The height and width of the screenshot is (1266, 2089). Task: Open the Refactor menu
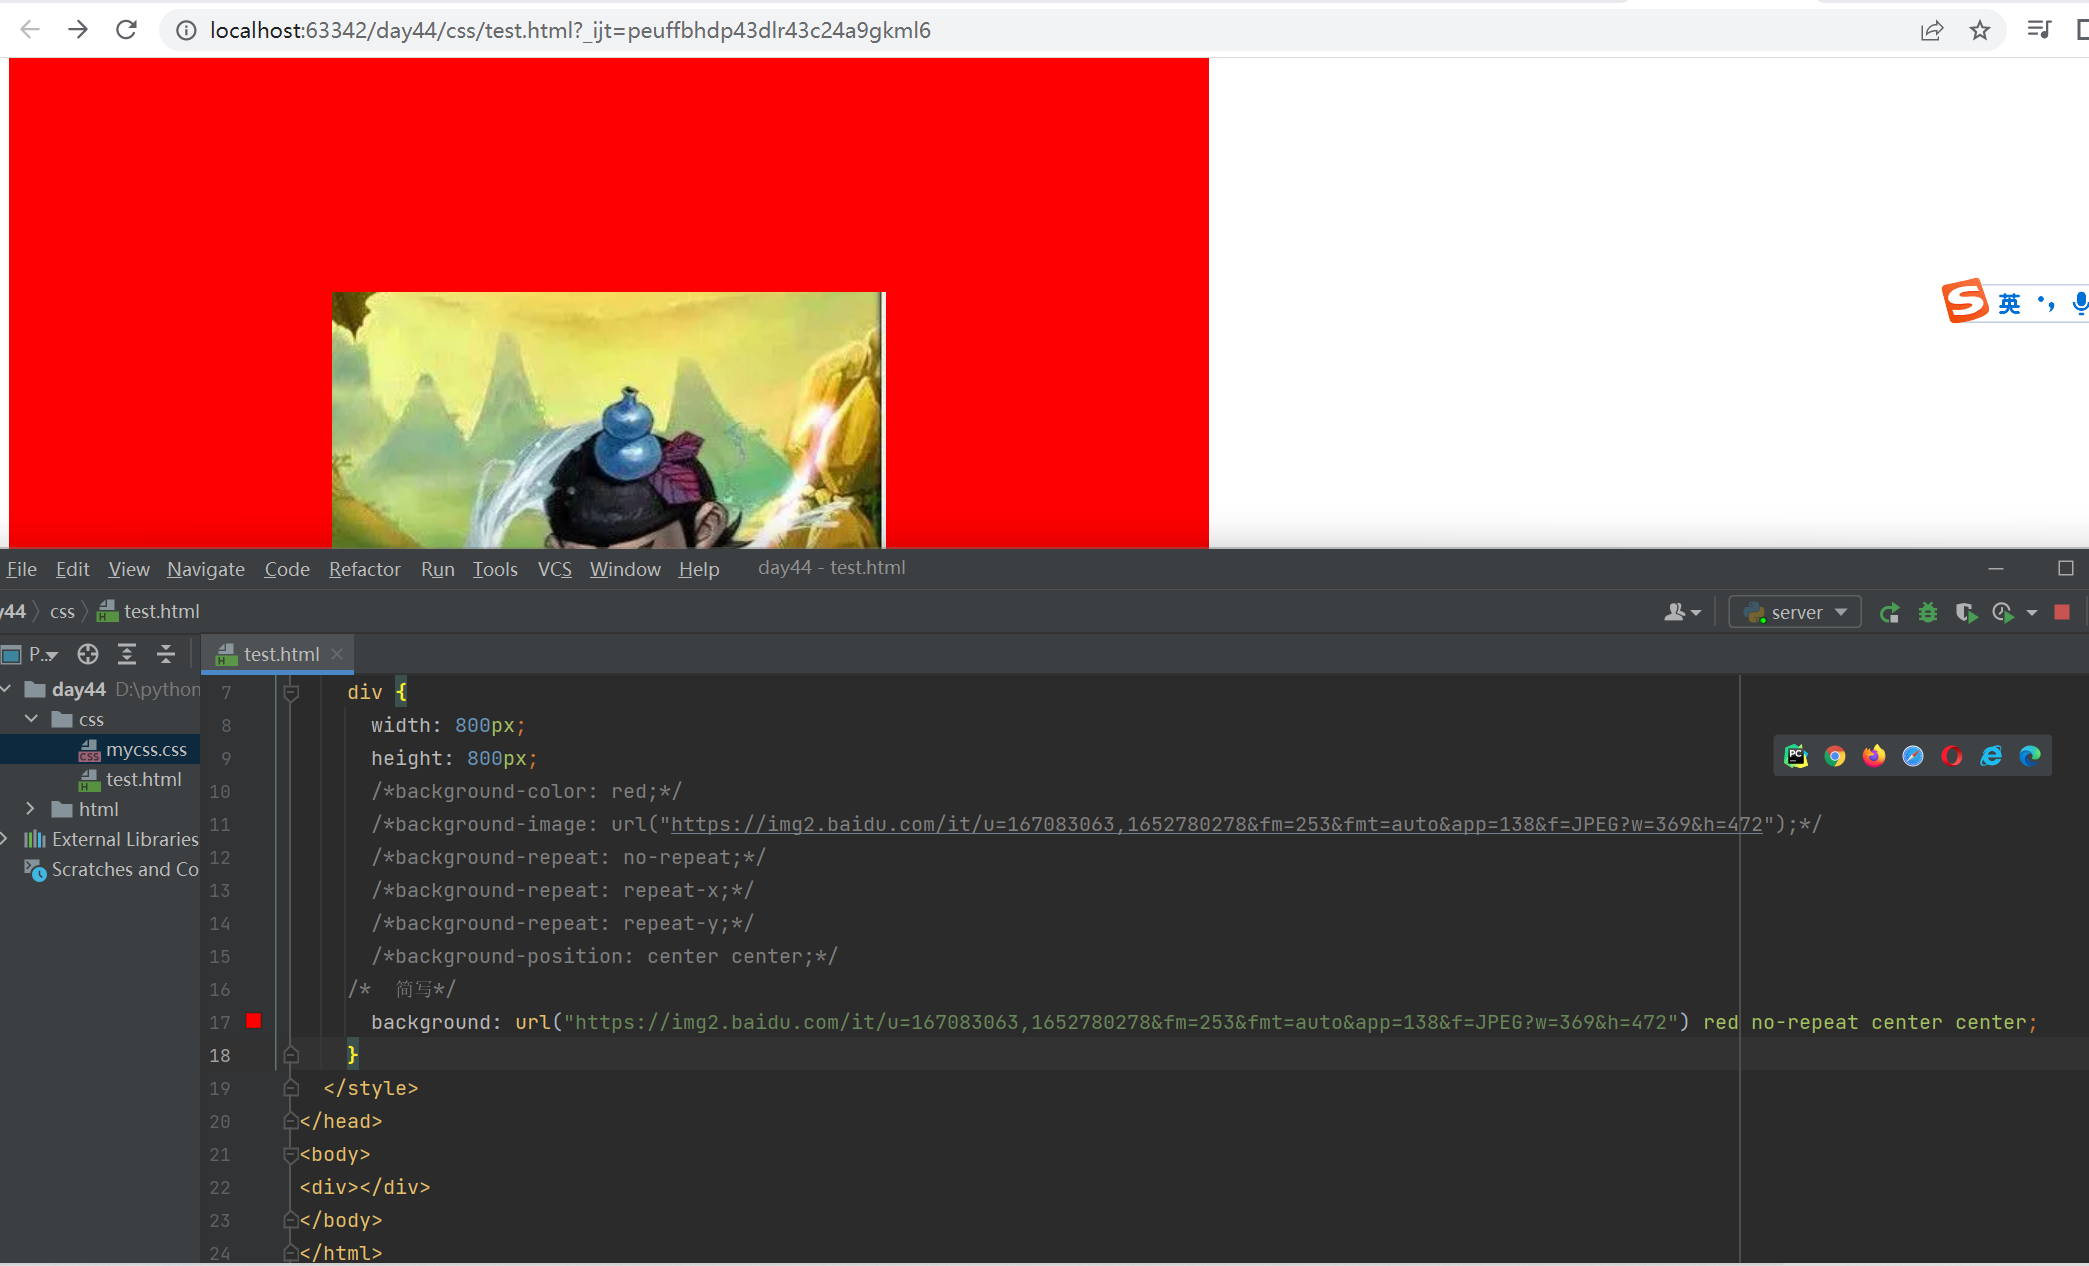pyautogui.click(x=364, y=569)
